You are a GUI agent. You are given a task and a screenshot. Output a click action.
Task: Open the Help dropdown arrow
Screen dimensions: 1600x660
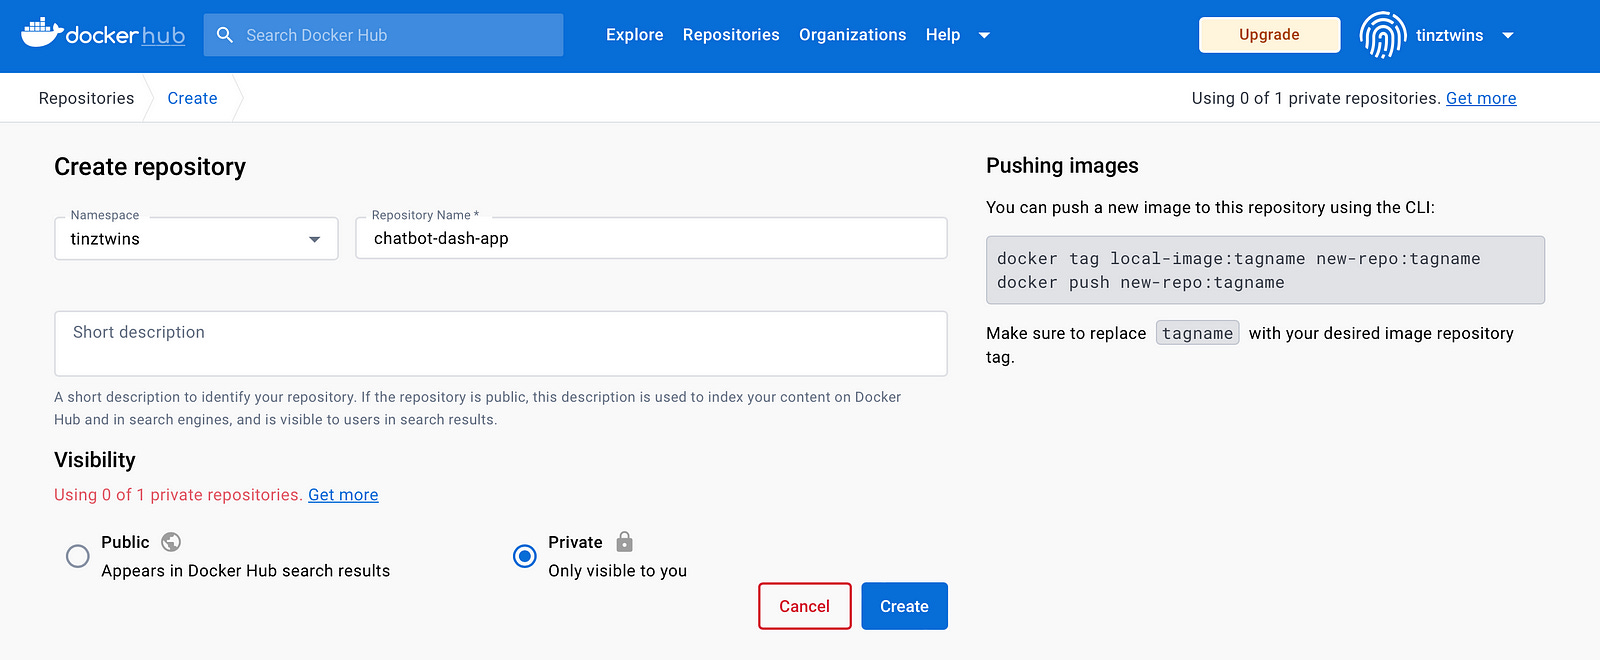coord(984,35)
